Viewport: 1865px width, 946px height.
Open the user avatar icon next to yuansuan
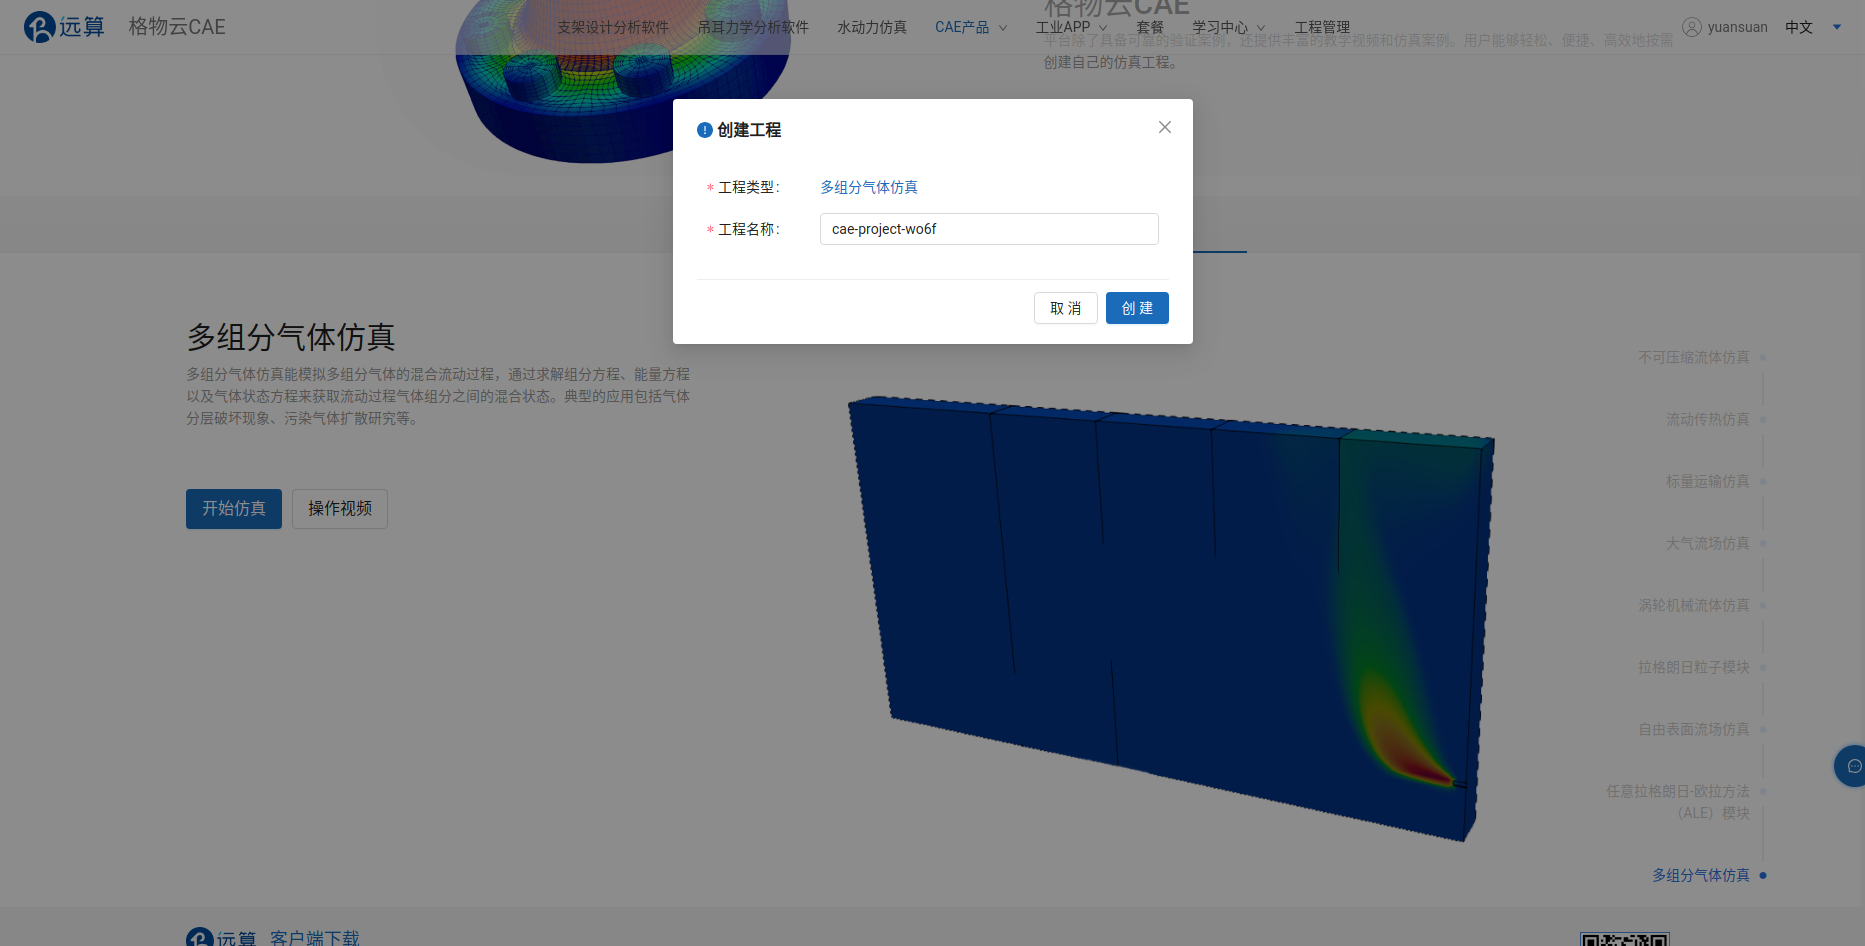pyautogui.click(x=1692, y=27)
